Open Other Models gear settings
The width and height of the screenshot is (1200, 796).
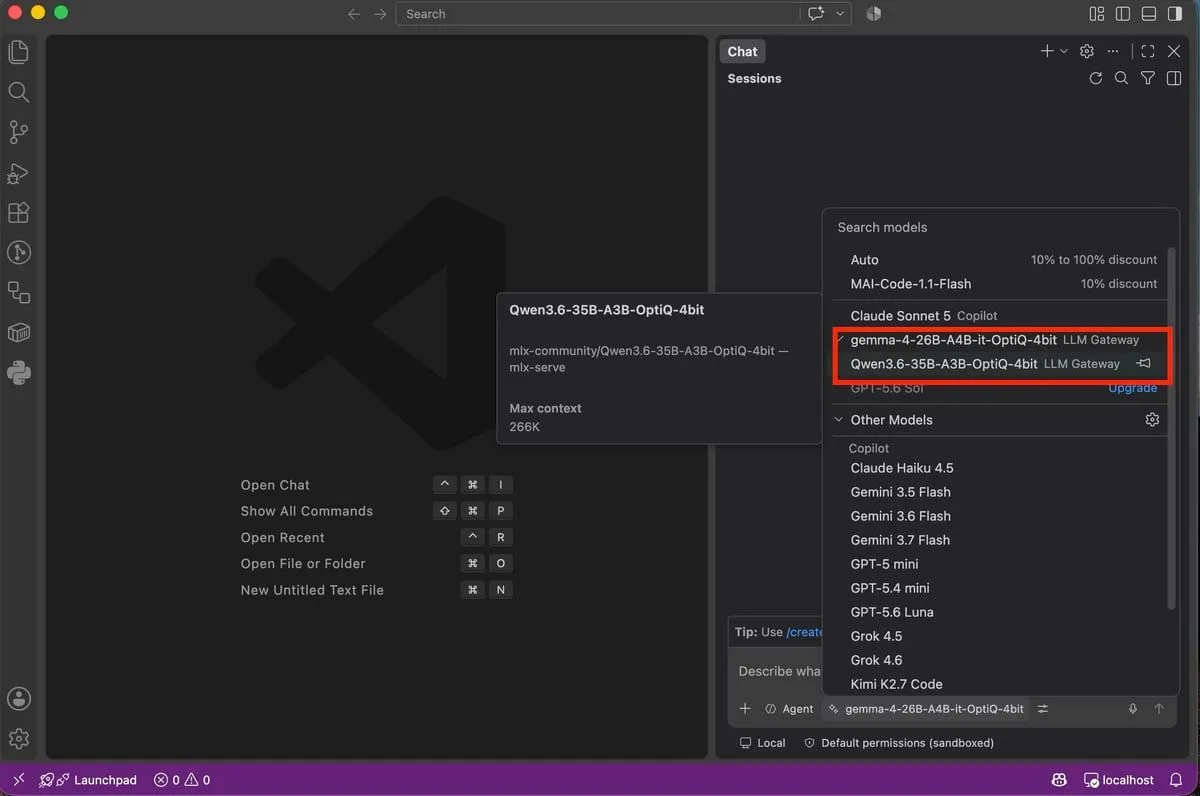[1152, 420]
